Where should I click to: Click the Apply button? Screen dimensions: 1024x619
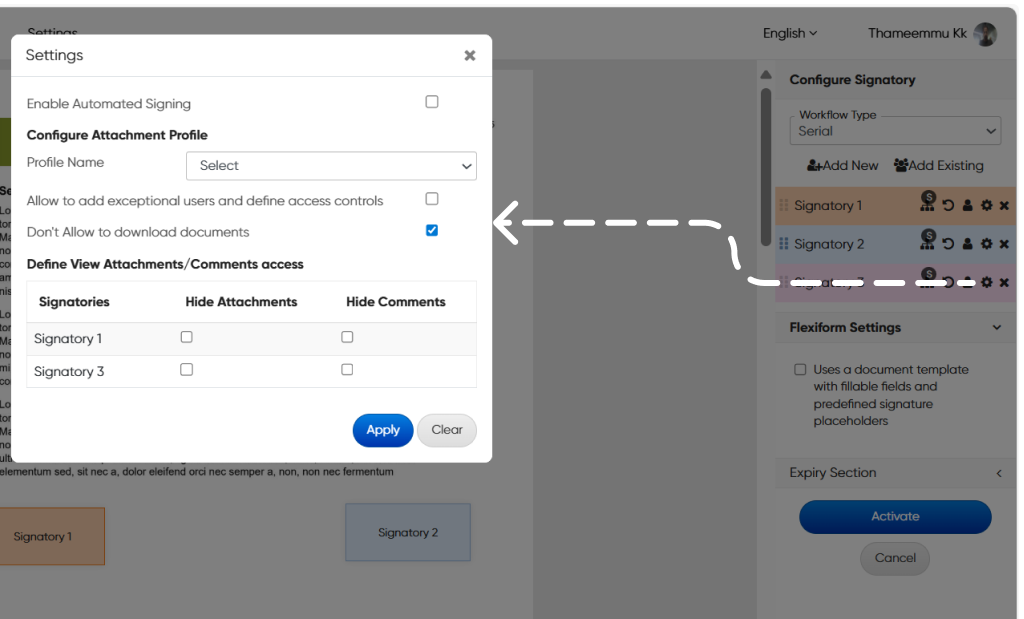[x=383, y=430]
